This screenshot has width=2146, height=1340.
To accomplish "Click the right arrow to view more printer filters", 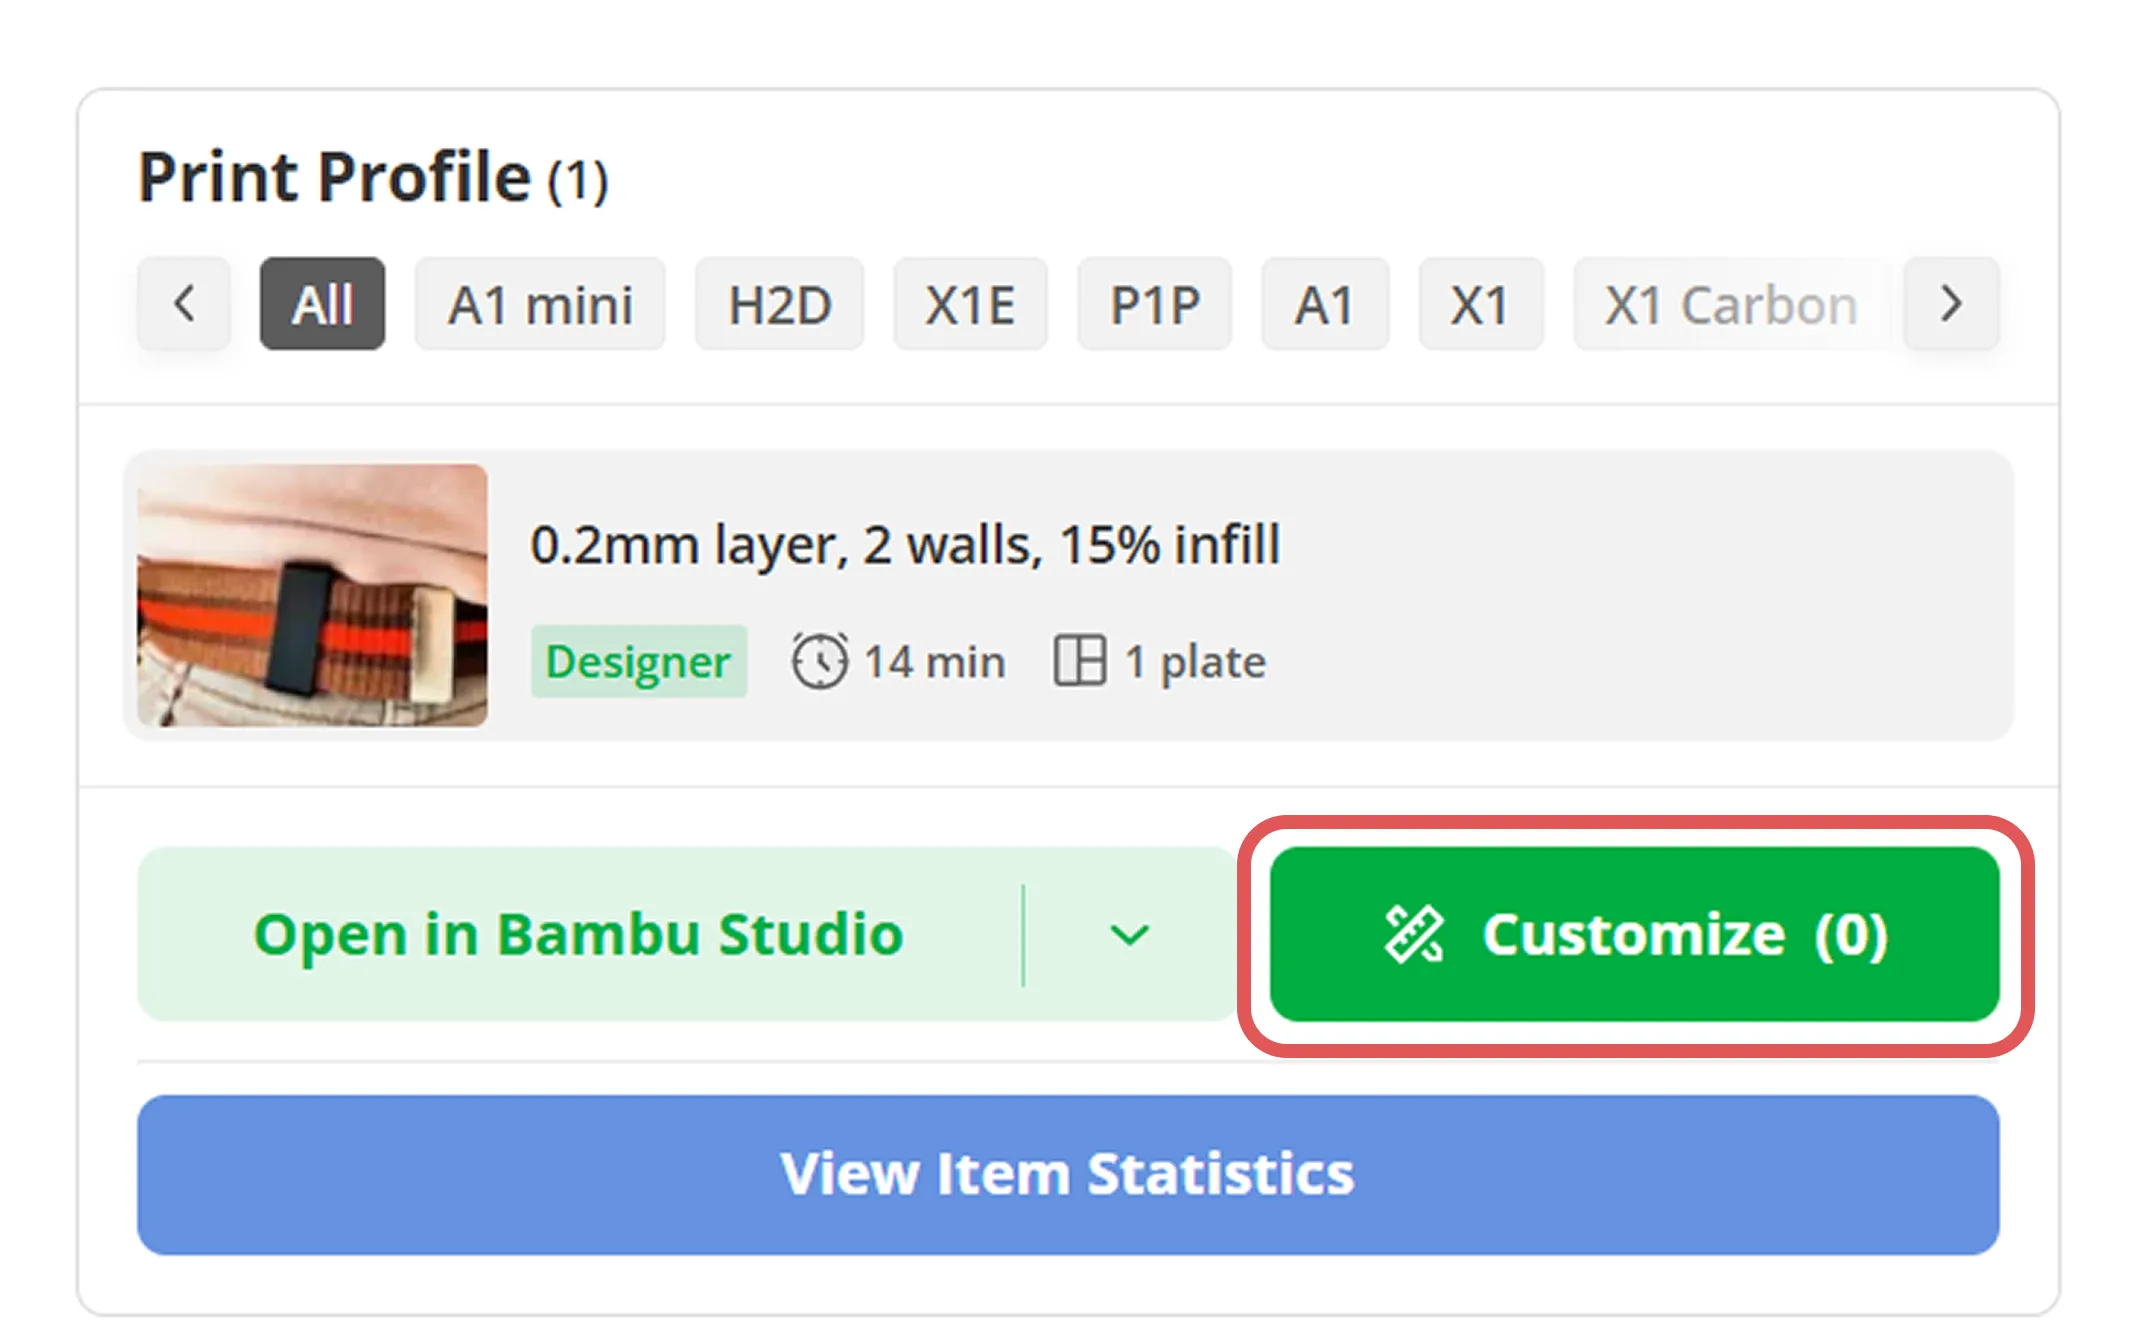I will 1951,304.
